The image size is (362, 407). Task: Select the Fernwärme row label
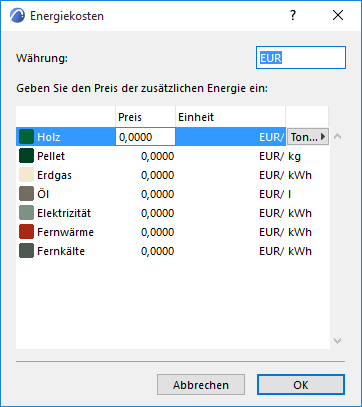(x=65, y=232)
